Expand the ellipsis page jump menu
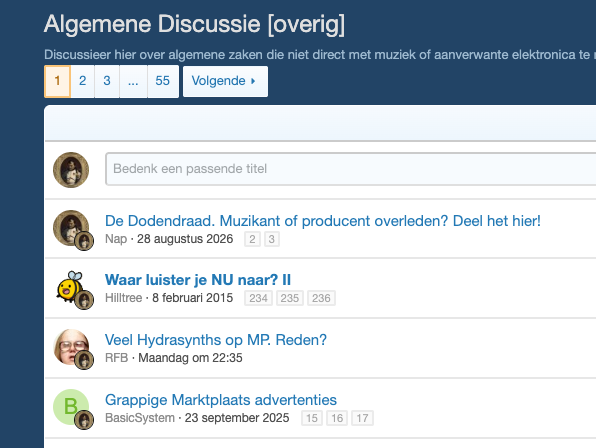This screenshot has height=448, width=596. (x=133, y=81)
